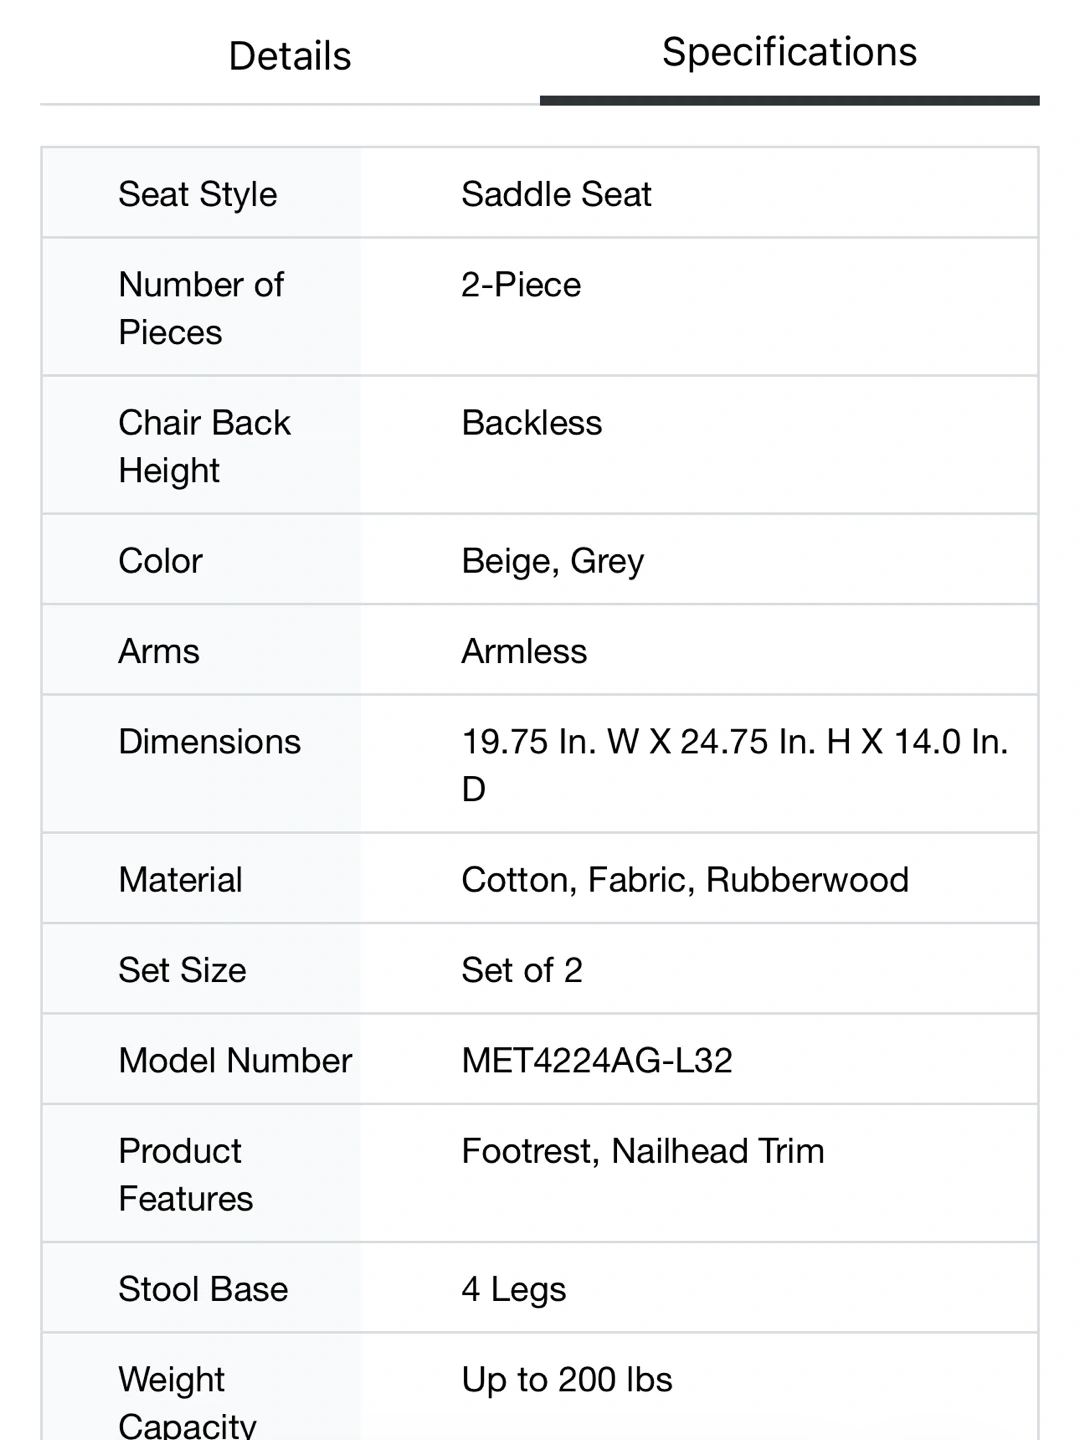Viewport: 1080px width, 1440px height.
Task: Click the Seat Style row label
Action: tap(198, 194)
